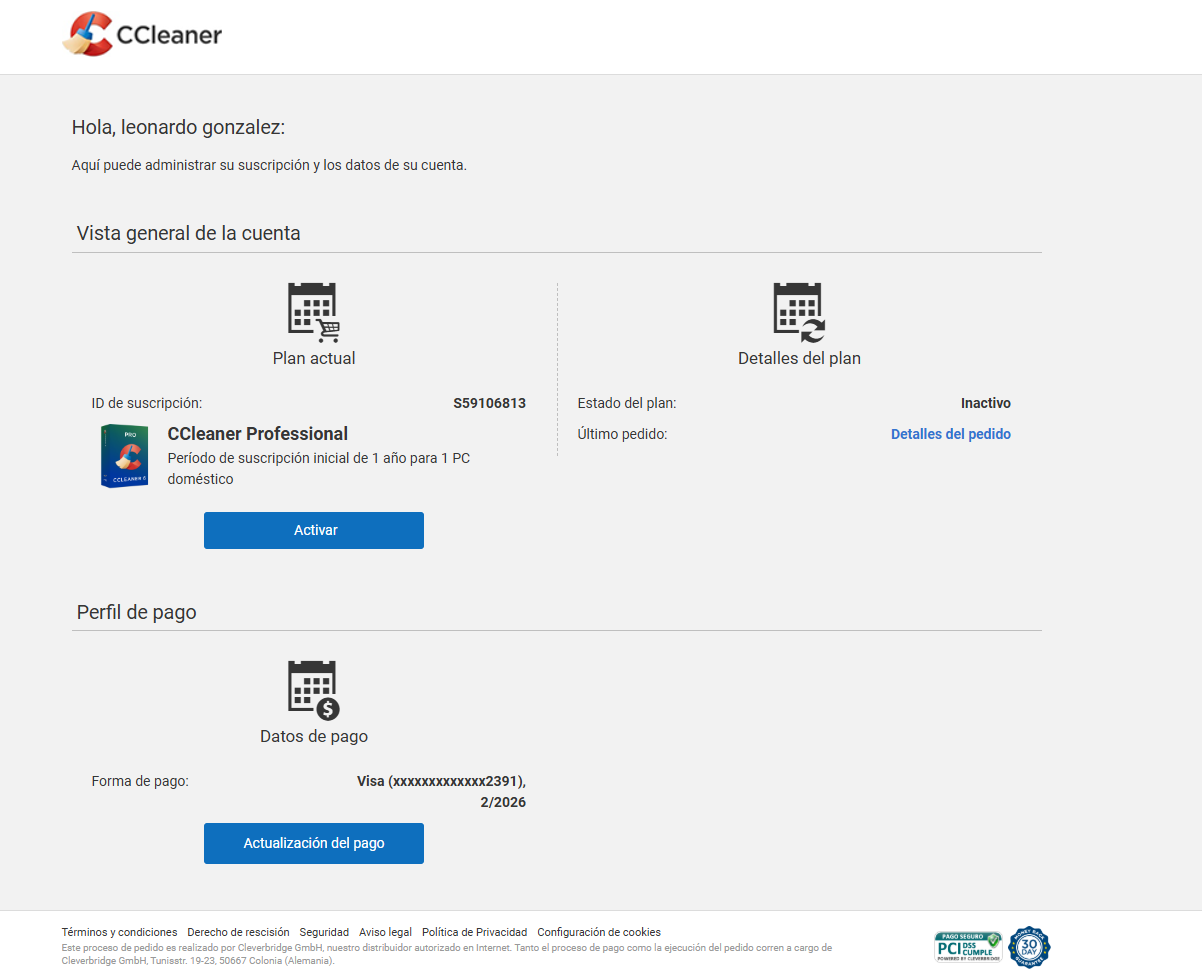Click the Inactivo plan status text
This screenshot has width=1202, height=972.
(985, 404)
